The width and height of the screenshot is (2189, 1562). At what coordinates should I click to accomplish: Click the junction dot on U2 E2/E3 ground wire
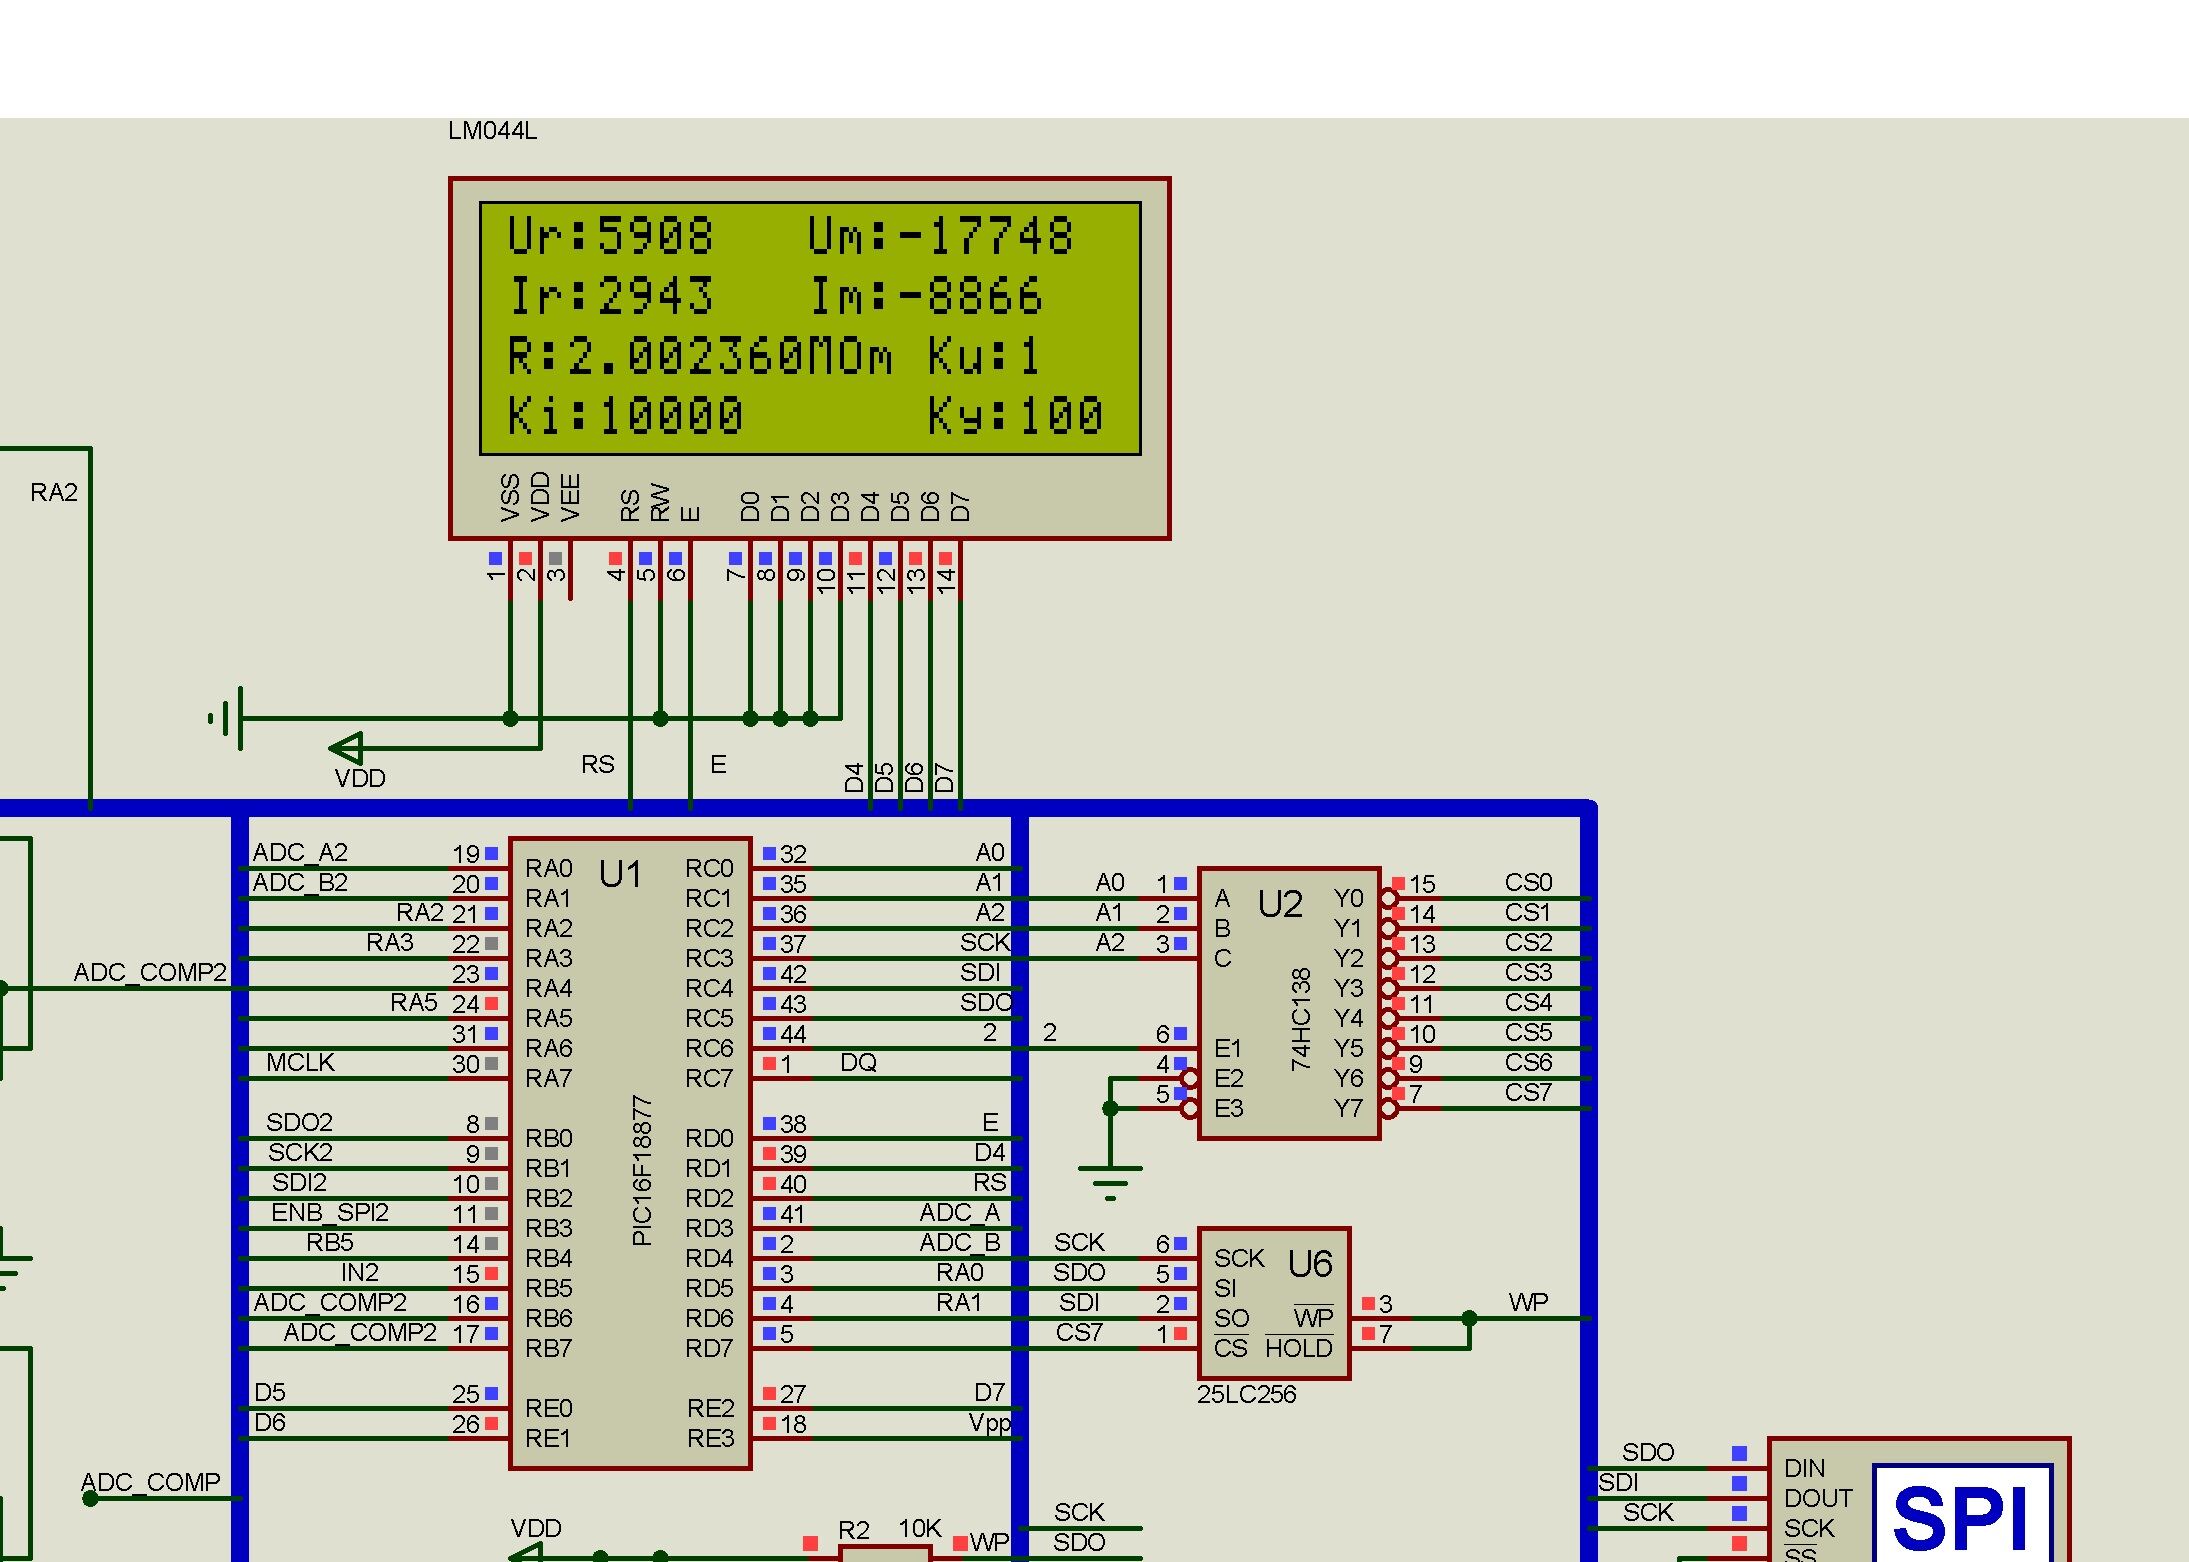(1110, 1108)
